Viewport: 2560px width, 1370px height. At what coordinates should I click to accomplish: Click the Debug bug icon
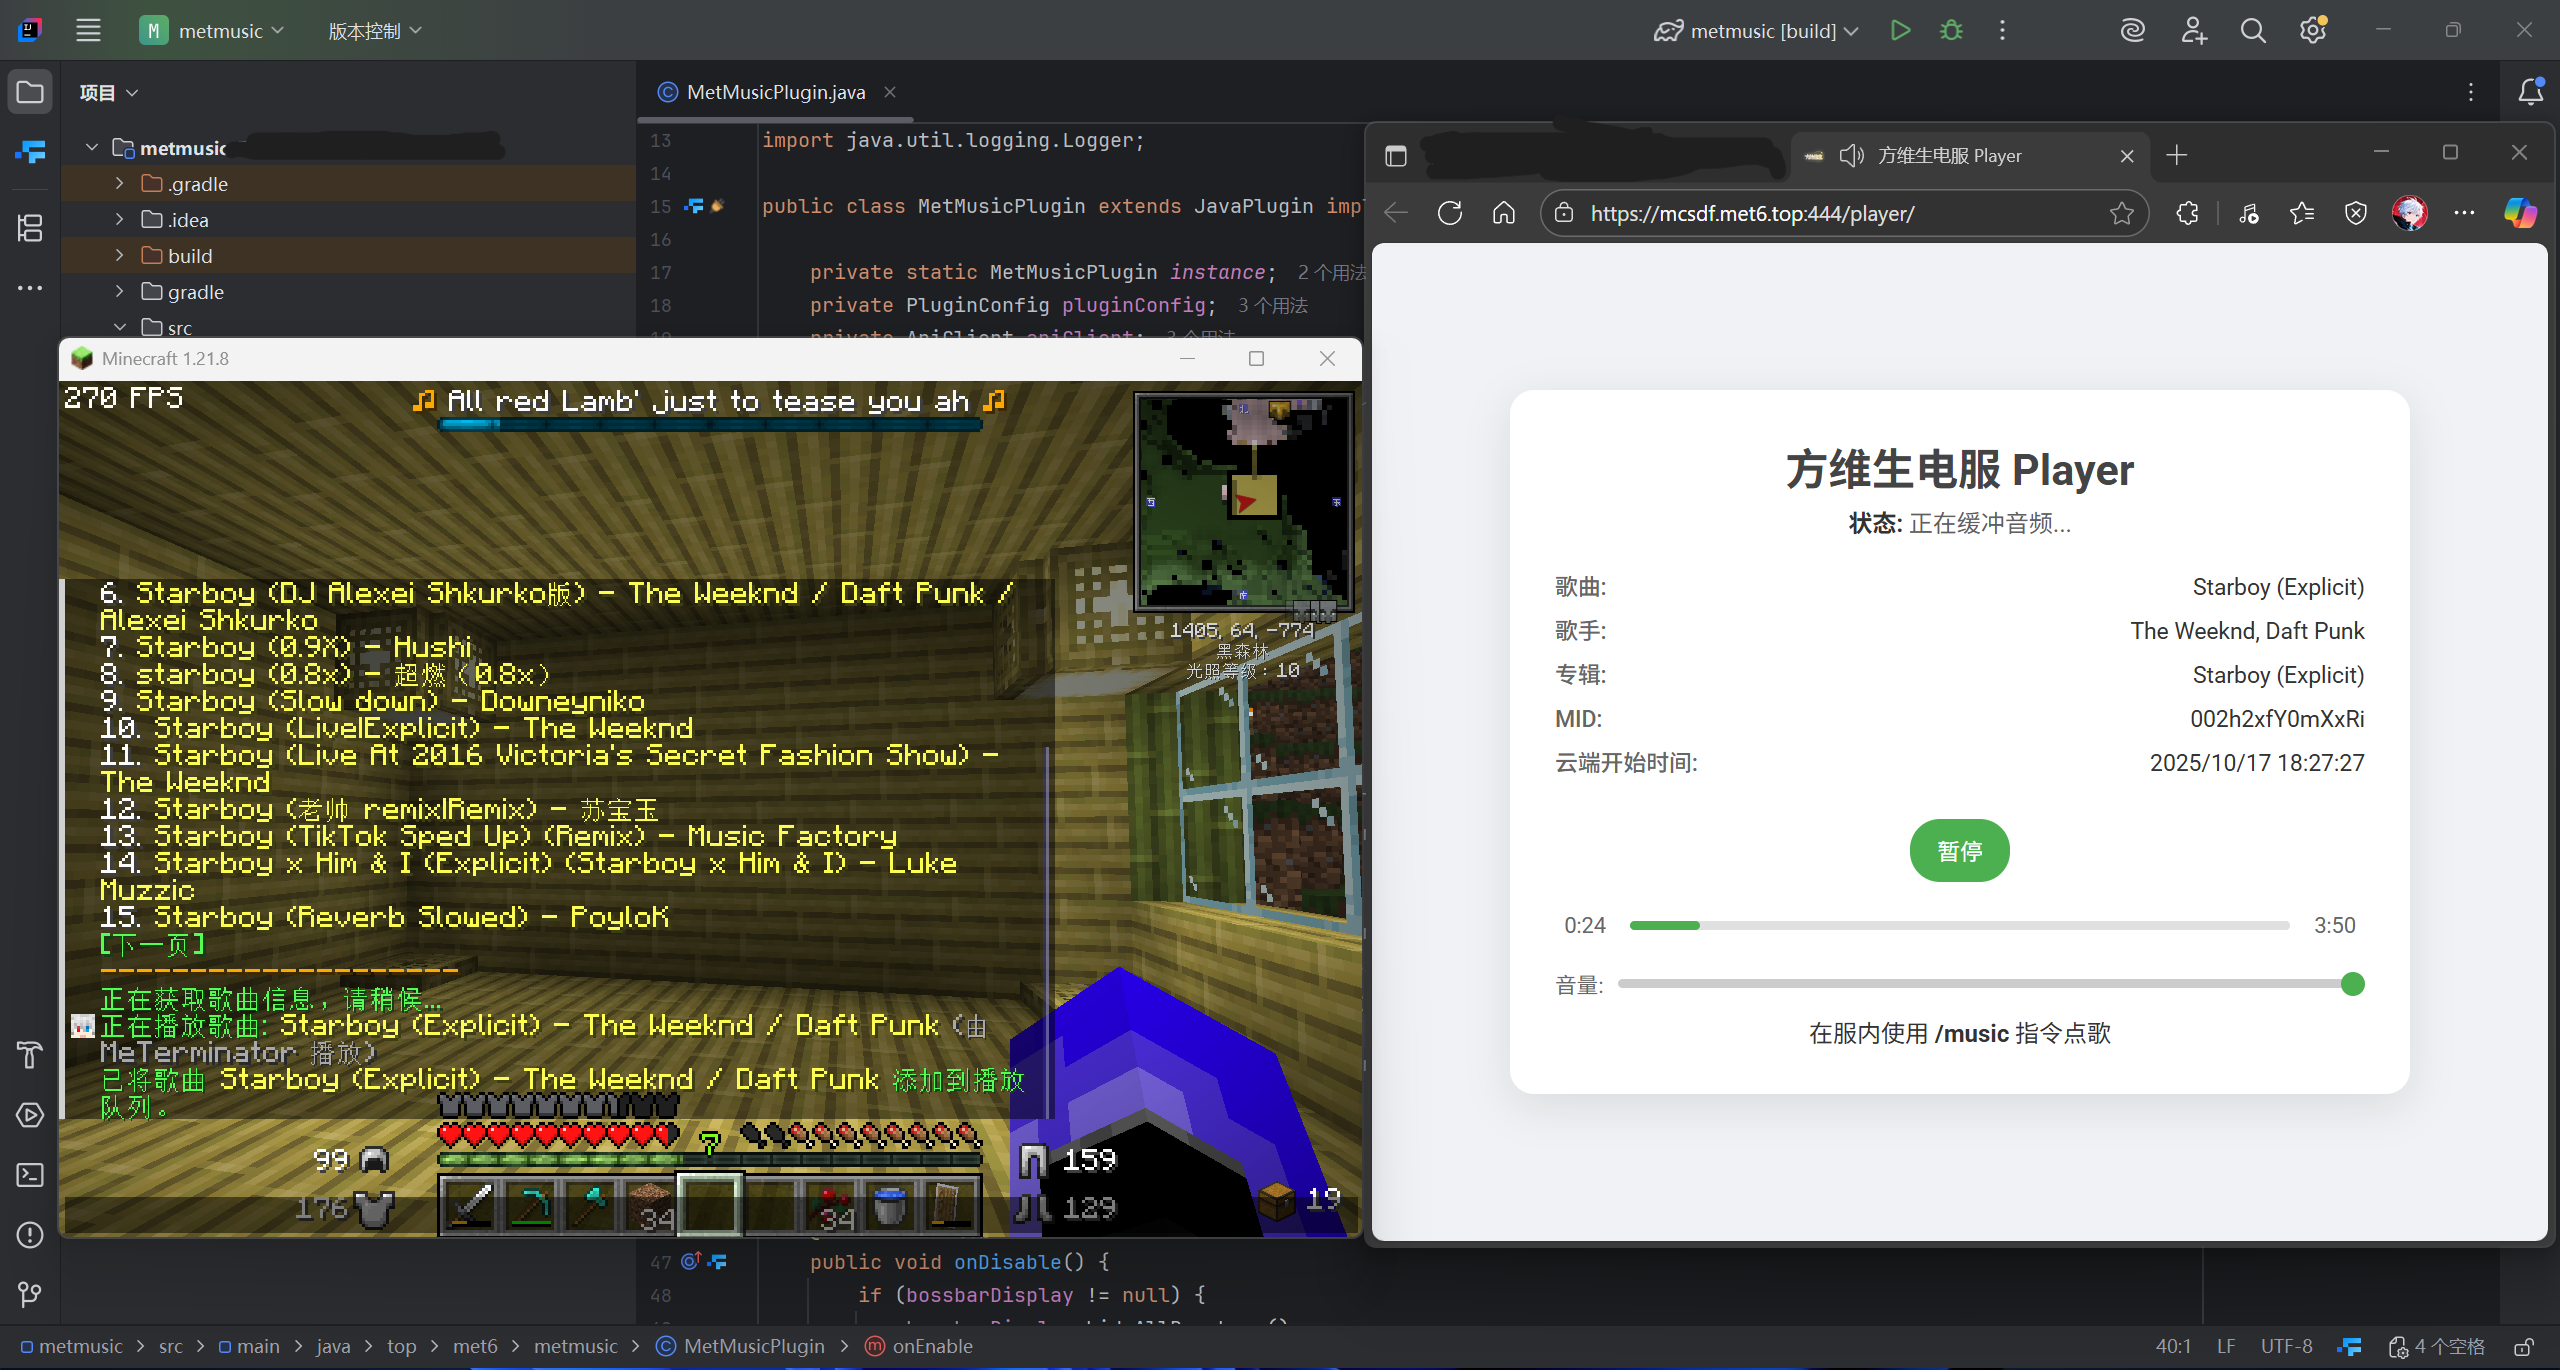pyautogui.click(x=1951, y=30)
